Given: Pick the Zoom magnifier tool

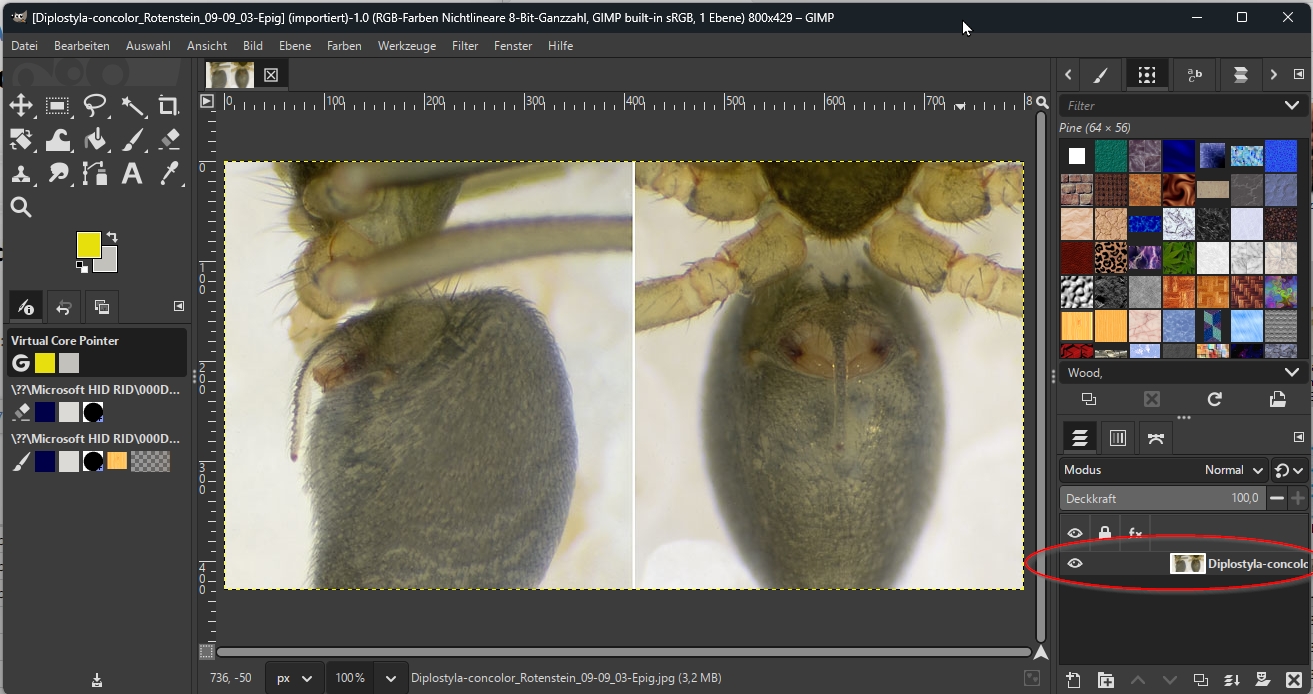Looking at the screenshot, I should tap(21, 208).
